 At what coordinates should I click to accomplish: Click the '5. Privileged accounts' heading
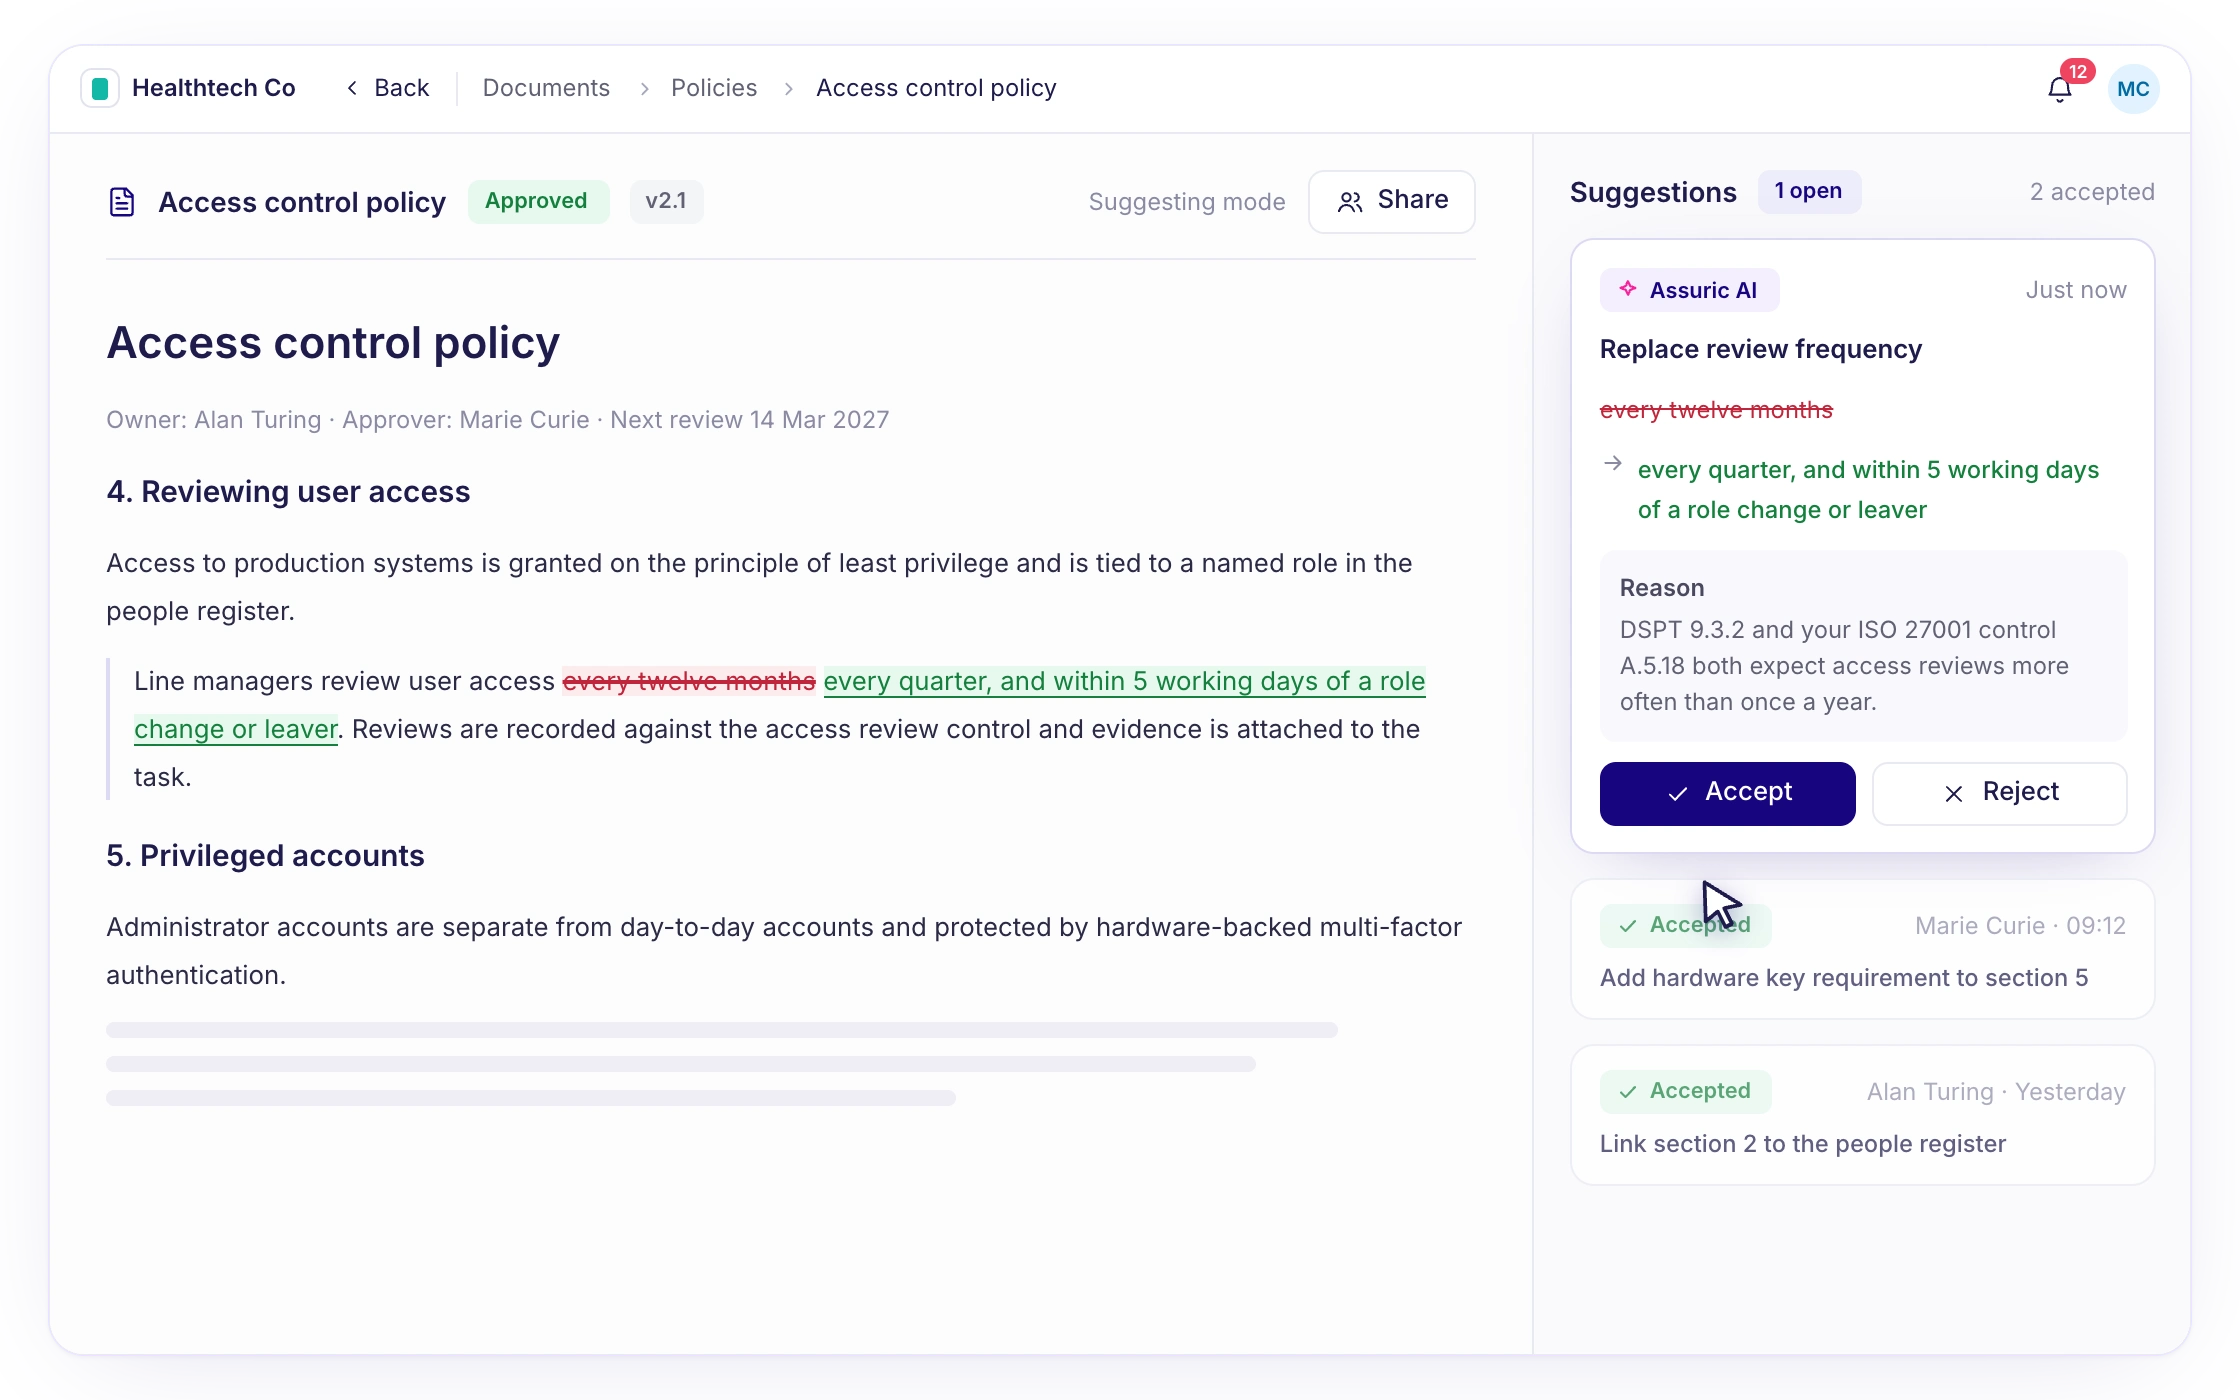[265, 856]
